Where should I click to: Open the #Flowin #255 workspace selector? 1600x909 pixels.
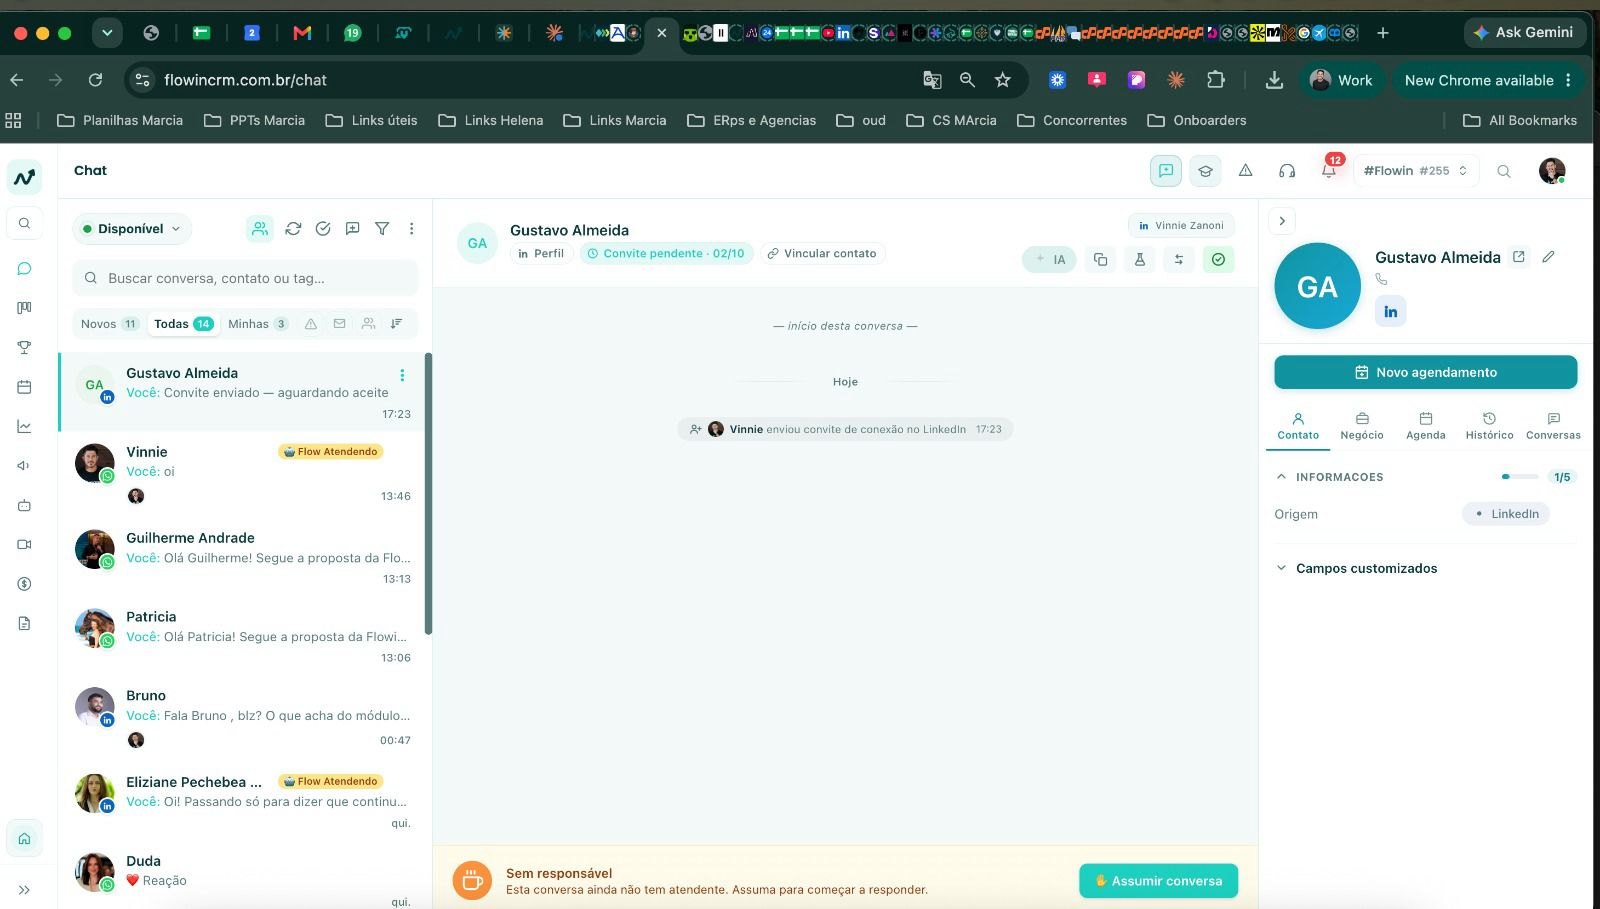(1415, 171)
